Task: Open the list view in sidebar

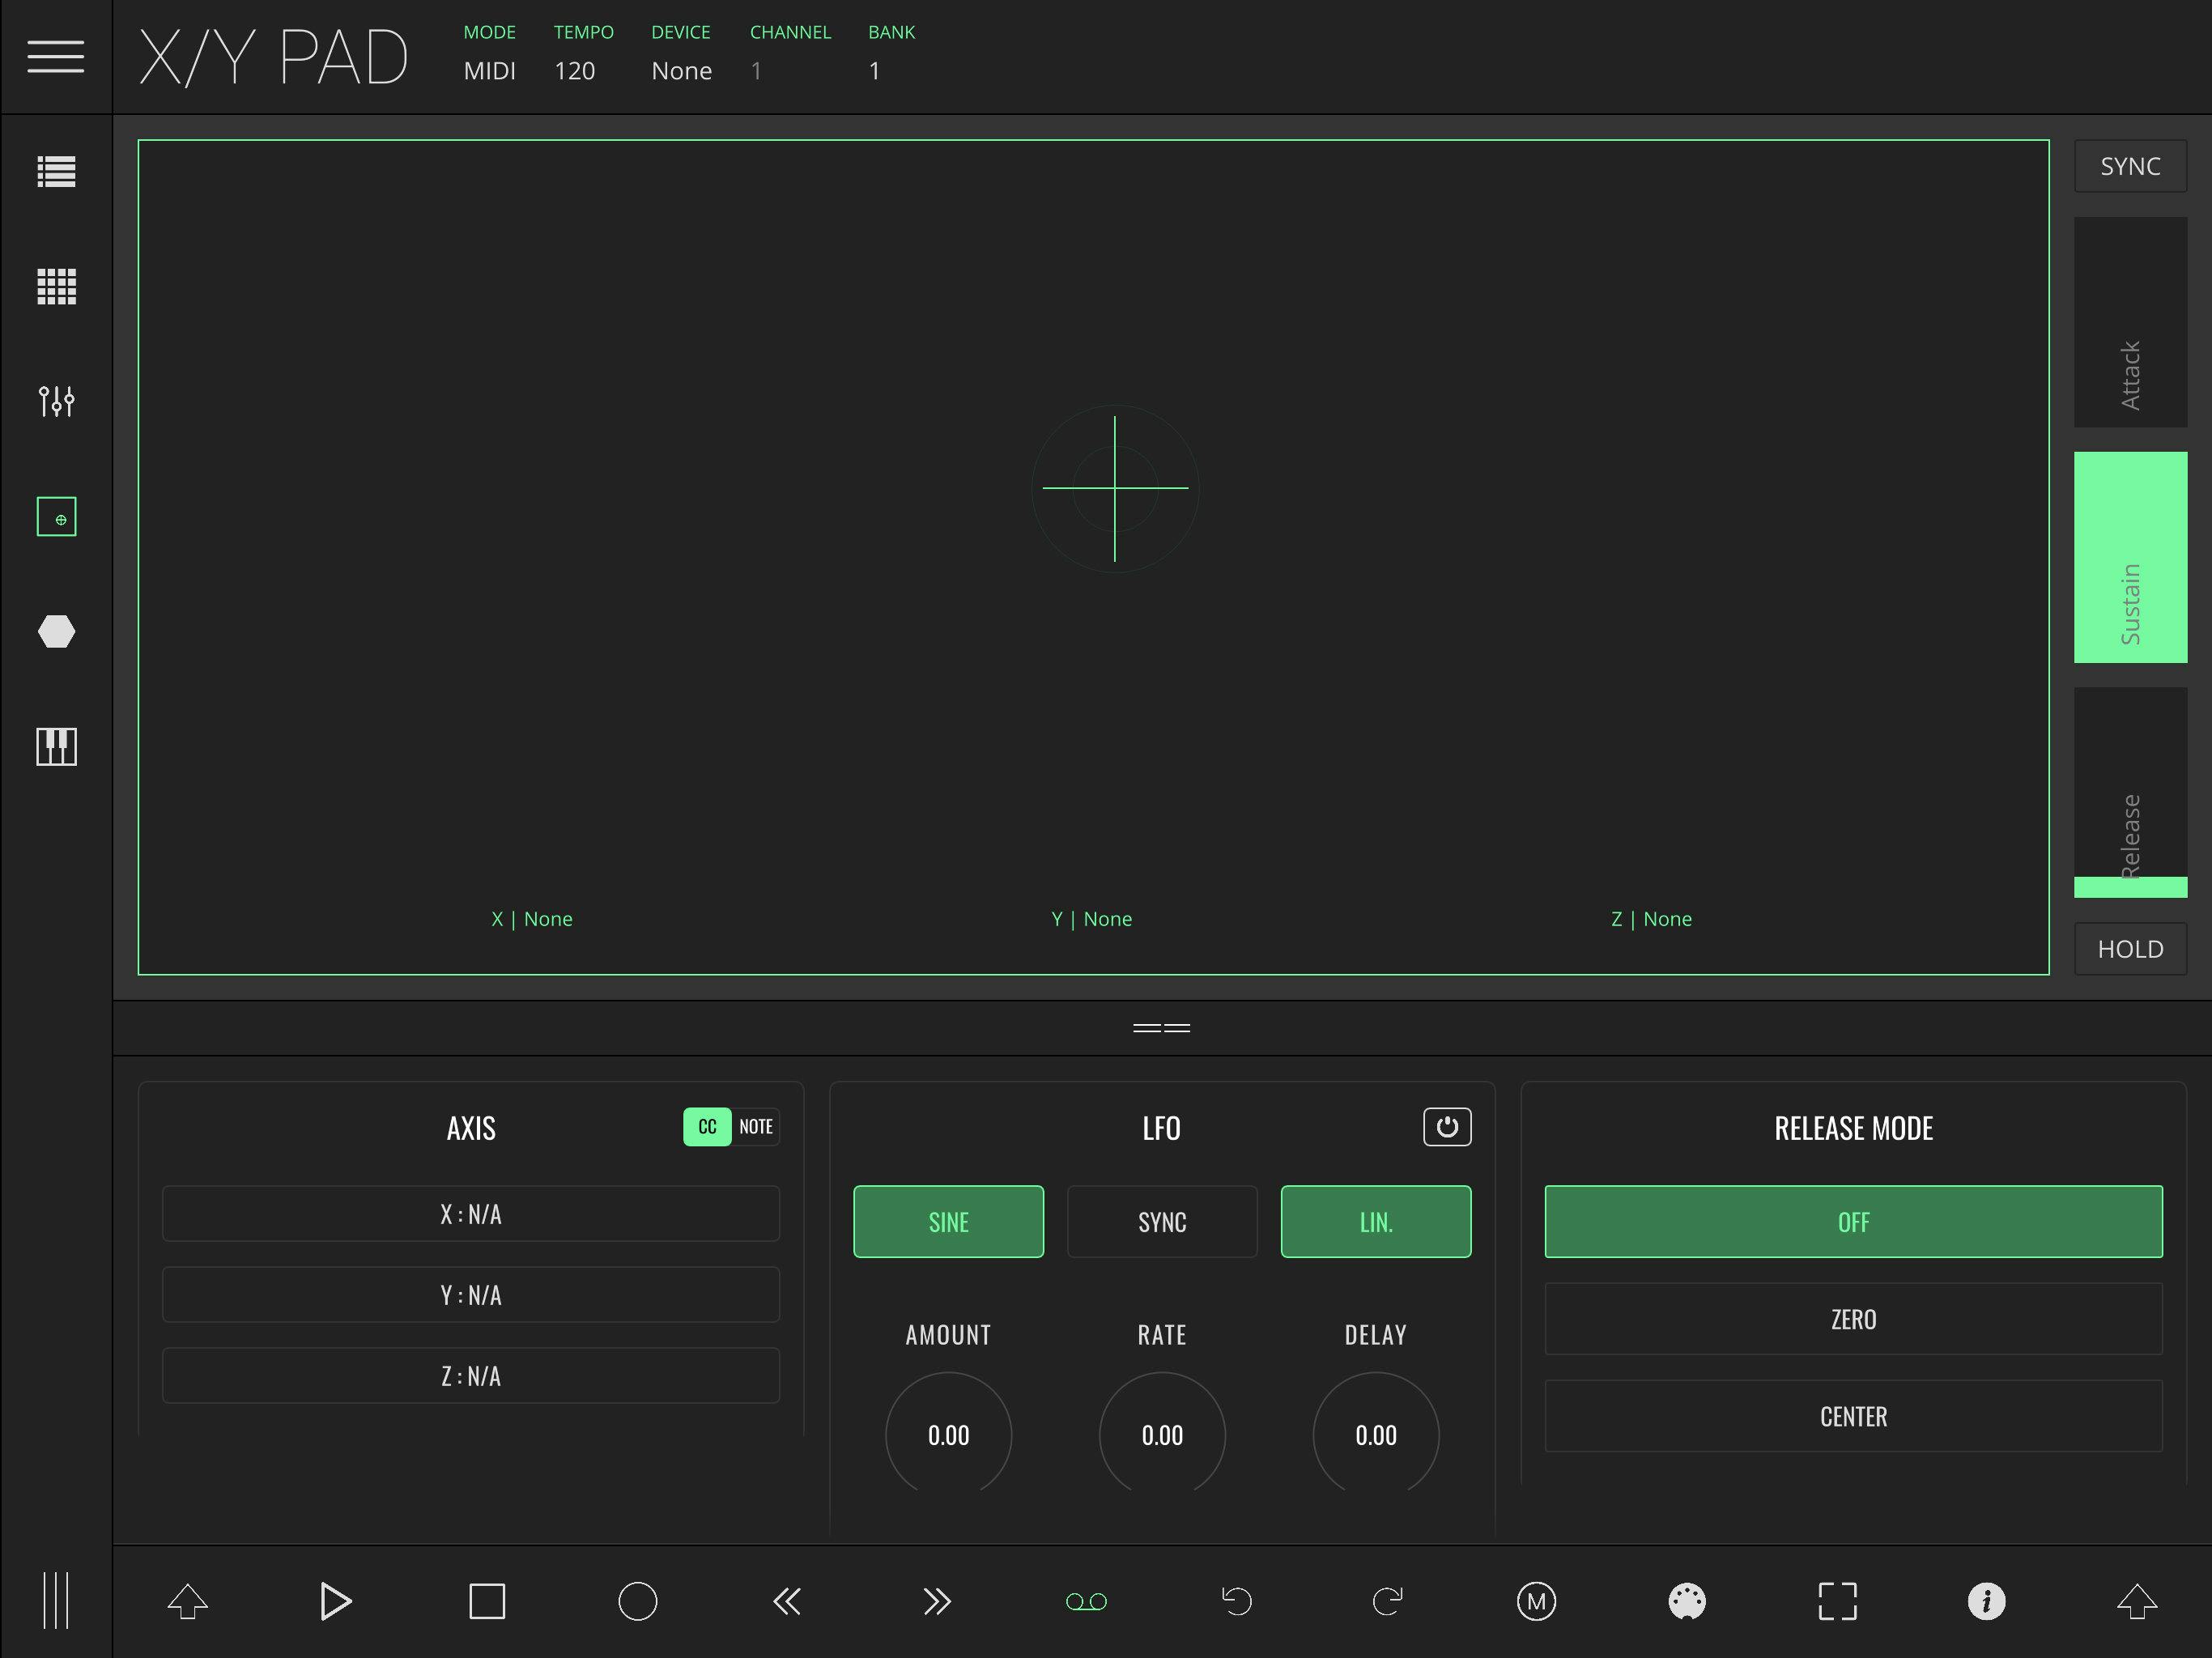Action: pyautogui.click(x=56, y=172)
